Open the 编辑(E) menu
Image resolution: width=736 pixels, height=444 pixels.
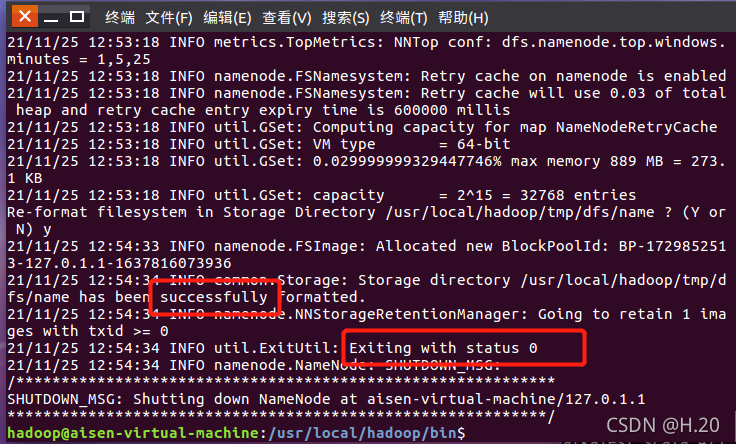click(227, 18)
